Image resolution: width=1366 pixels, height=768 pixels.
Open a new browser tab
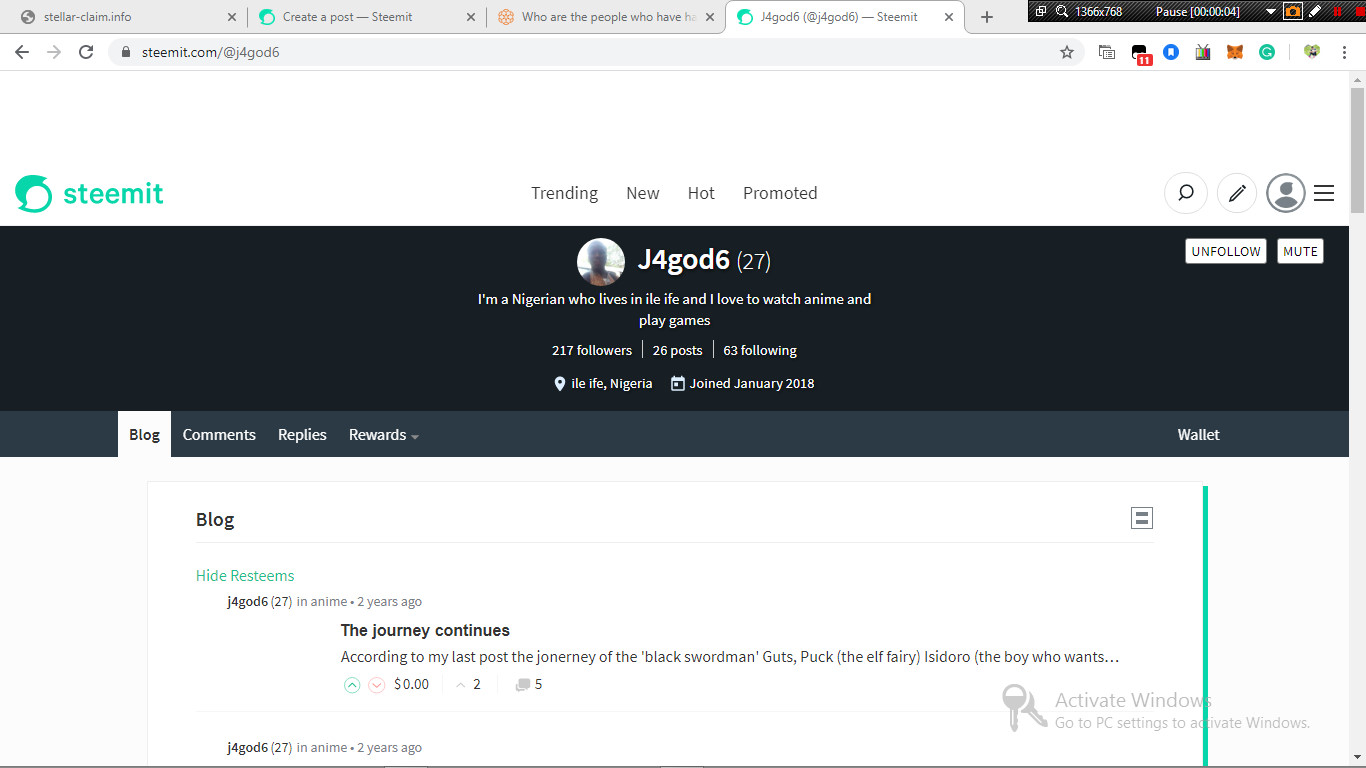click(x=987, y=17)
